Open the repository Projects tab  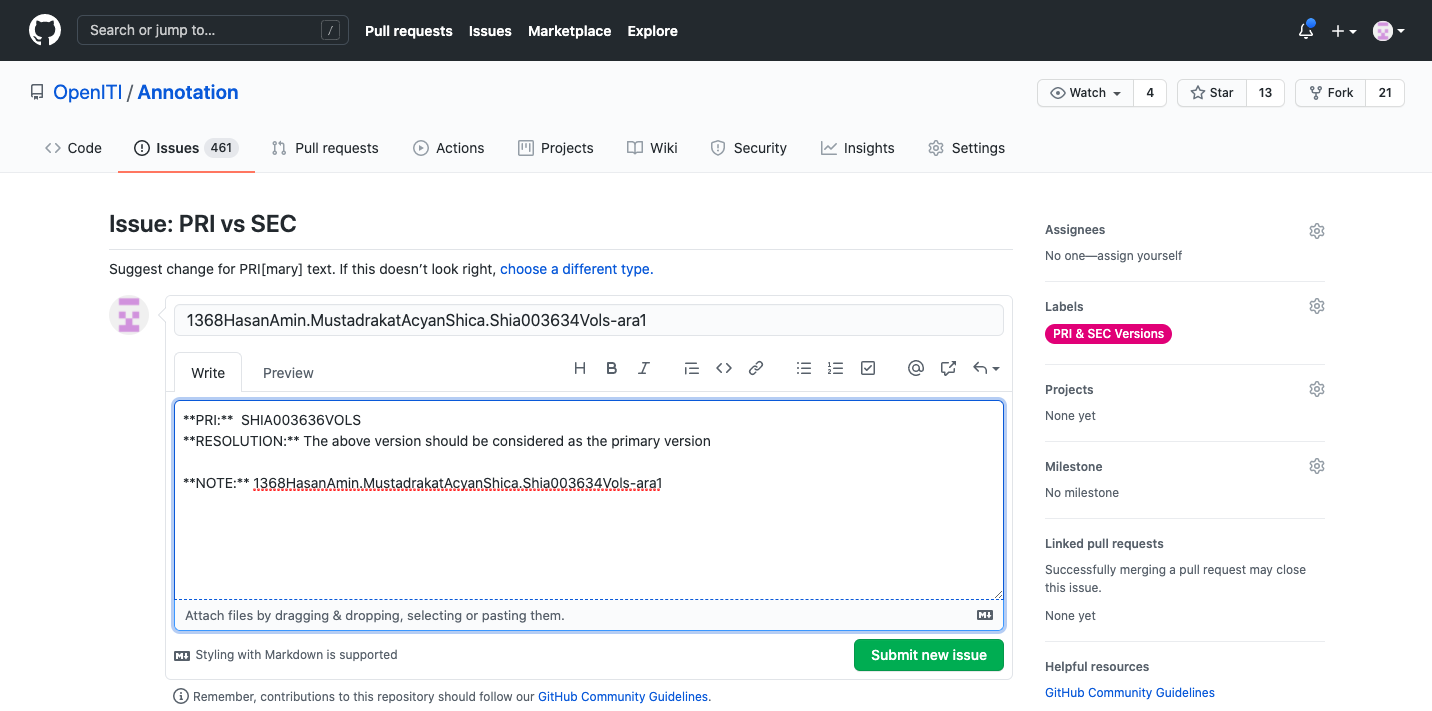[556, 148]
